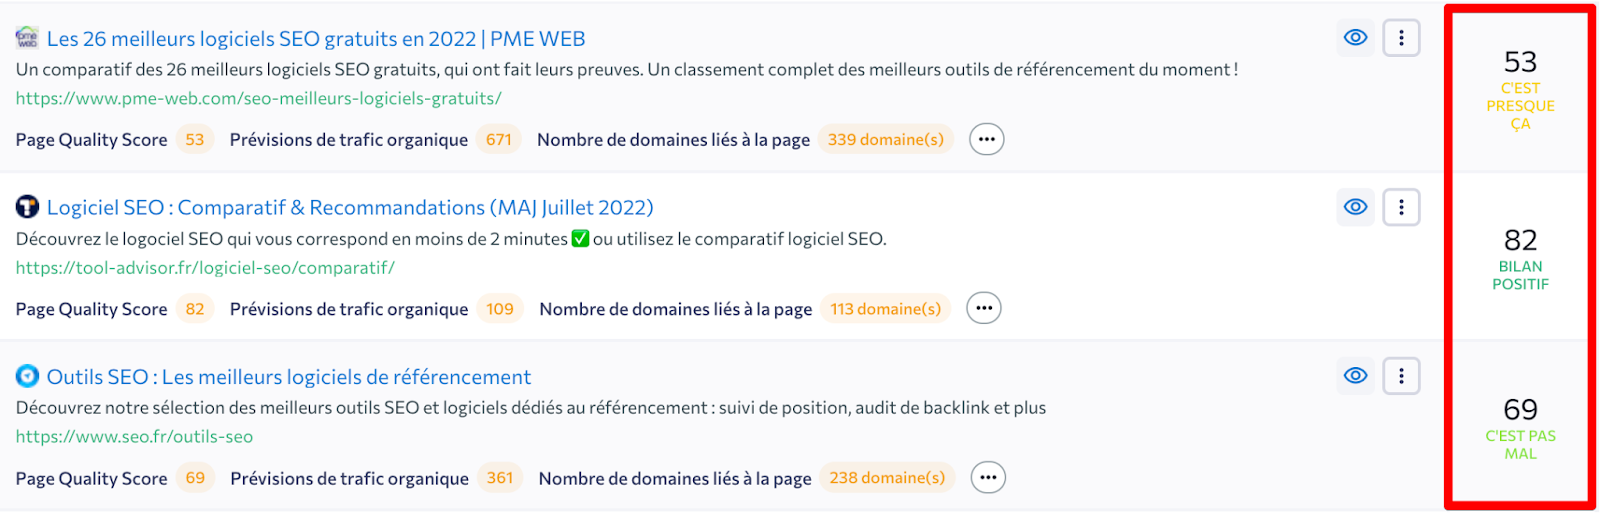Click the PME WEB favicon icon

coord(27,38)
